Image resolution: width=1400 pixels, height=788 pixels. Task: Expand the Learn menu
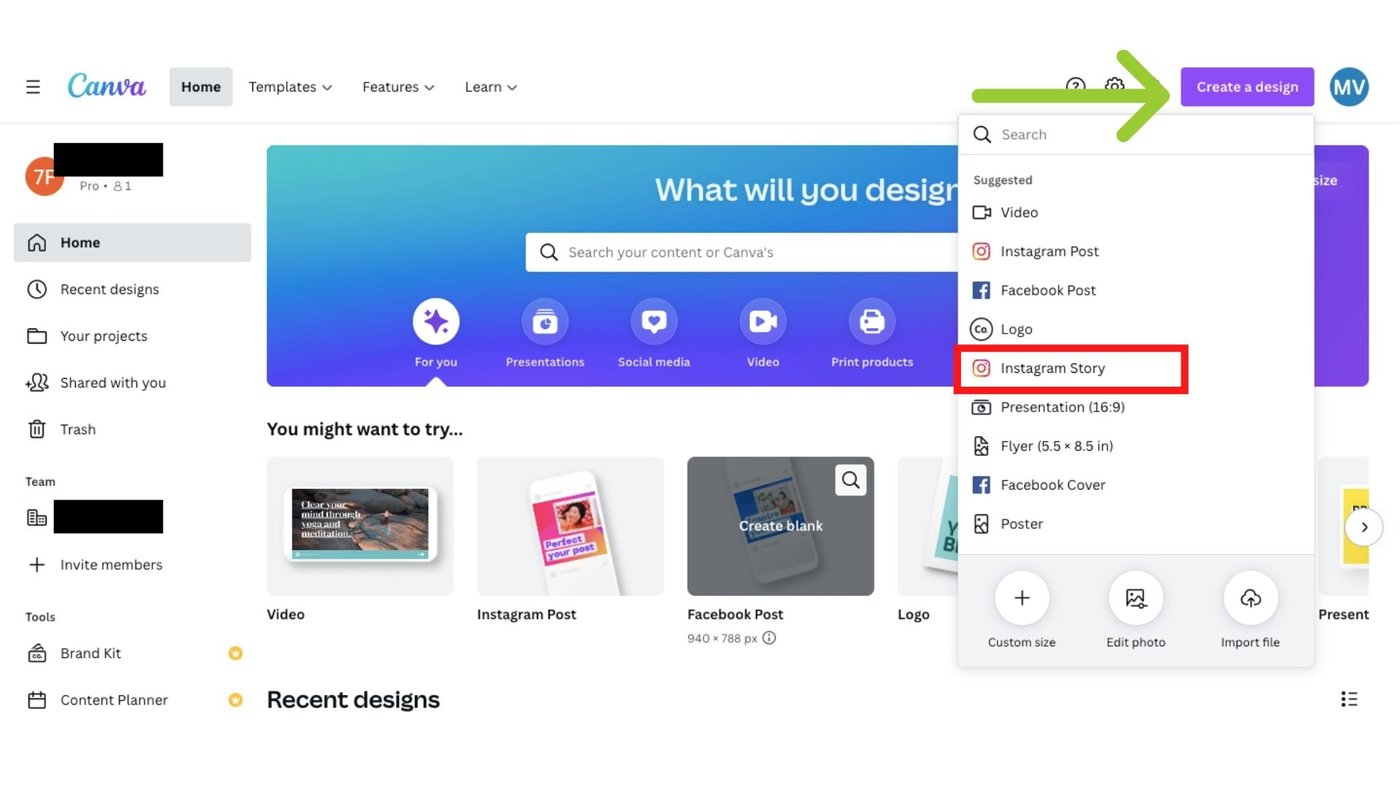coord(490,86)
